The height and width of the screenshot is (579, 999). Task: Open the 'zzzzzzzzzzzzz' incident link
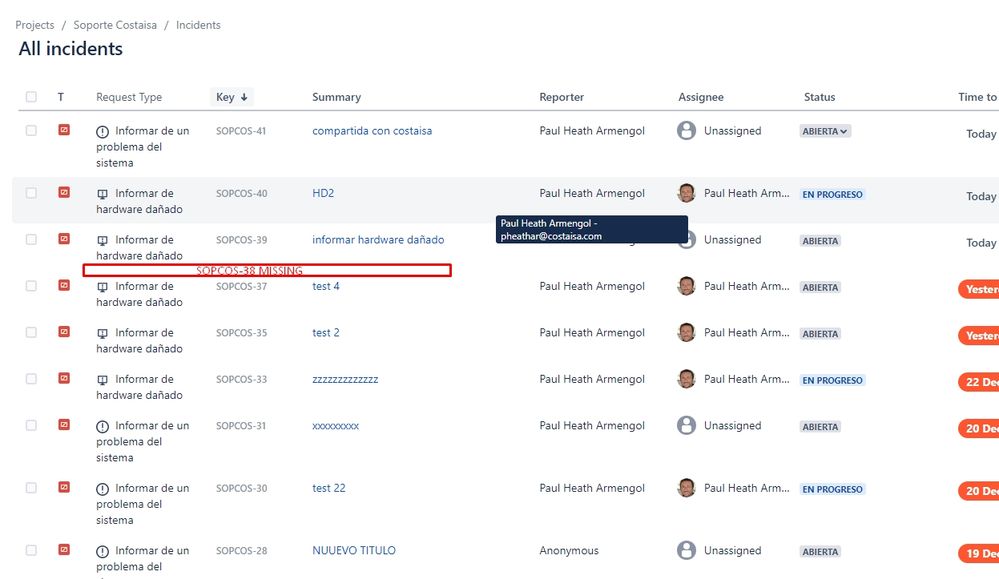(345, 379)
